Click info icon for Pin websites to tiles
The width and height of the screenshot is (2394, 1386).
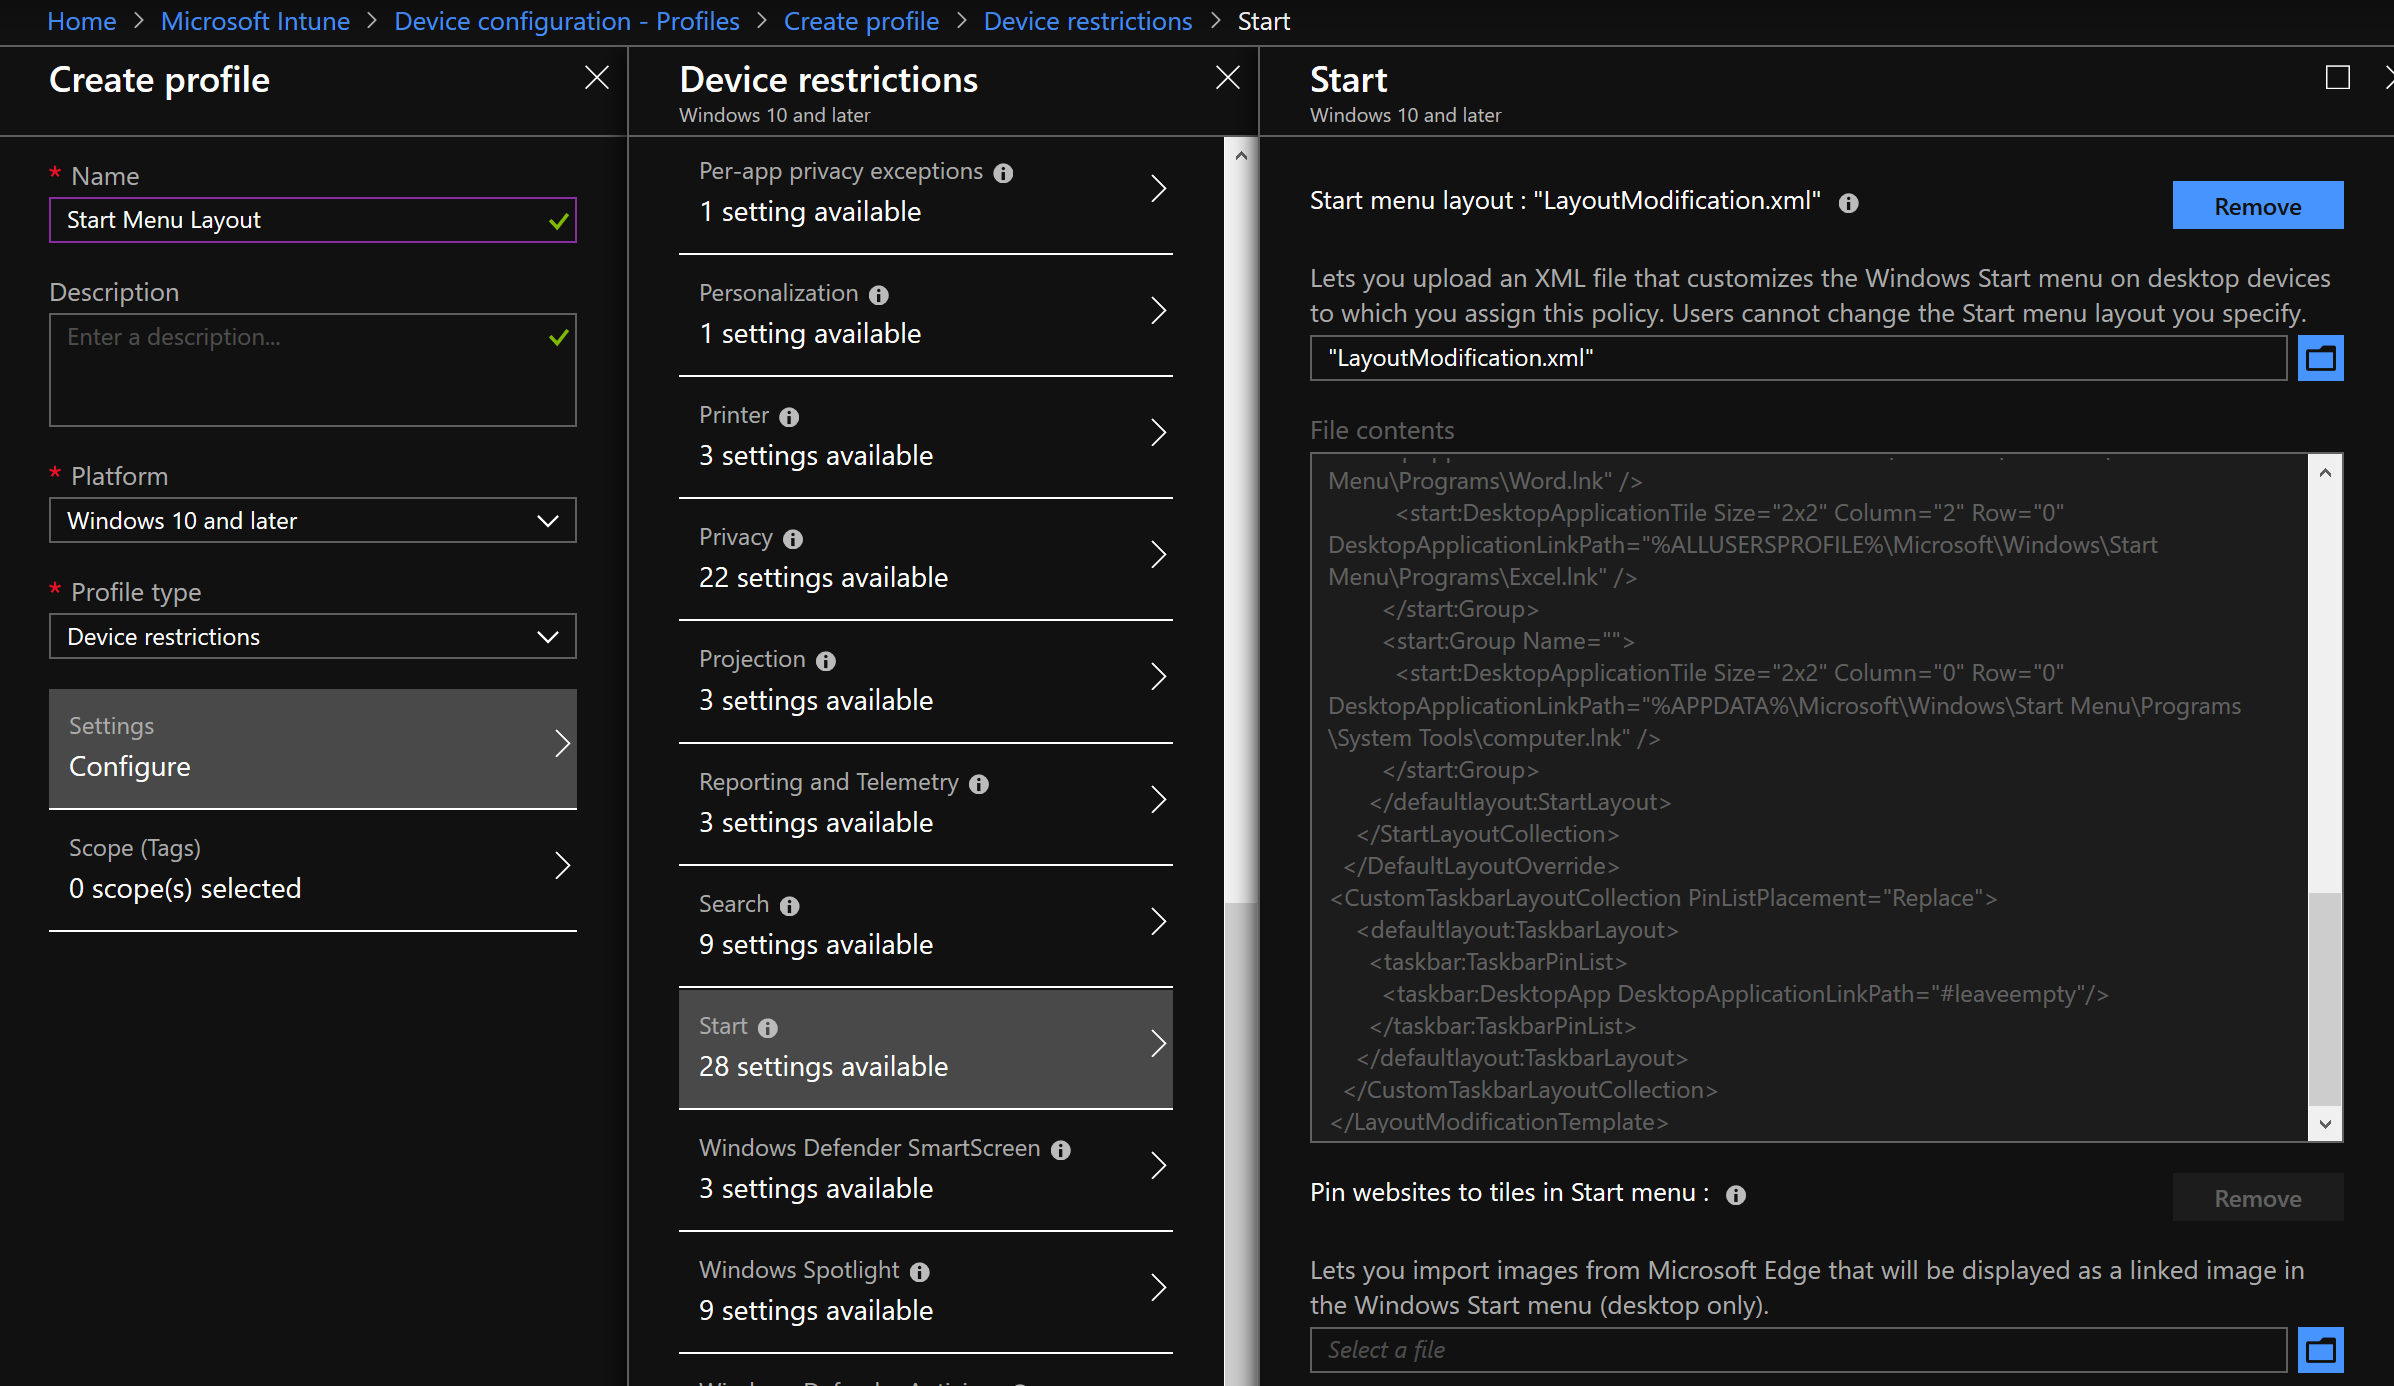pos(1736,1195)
